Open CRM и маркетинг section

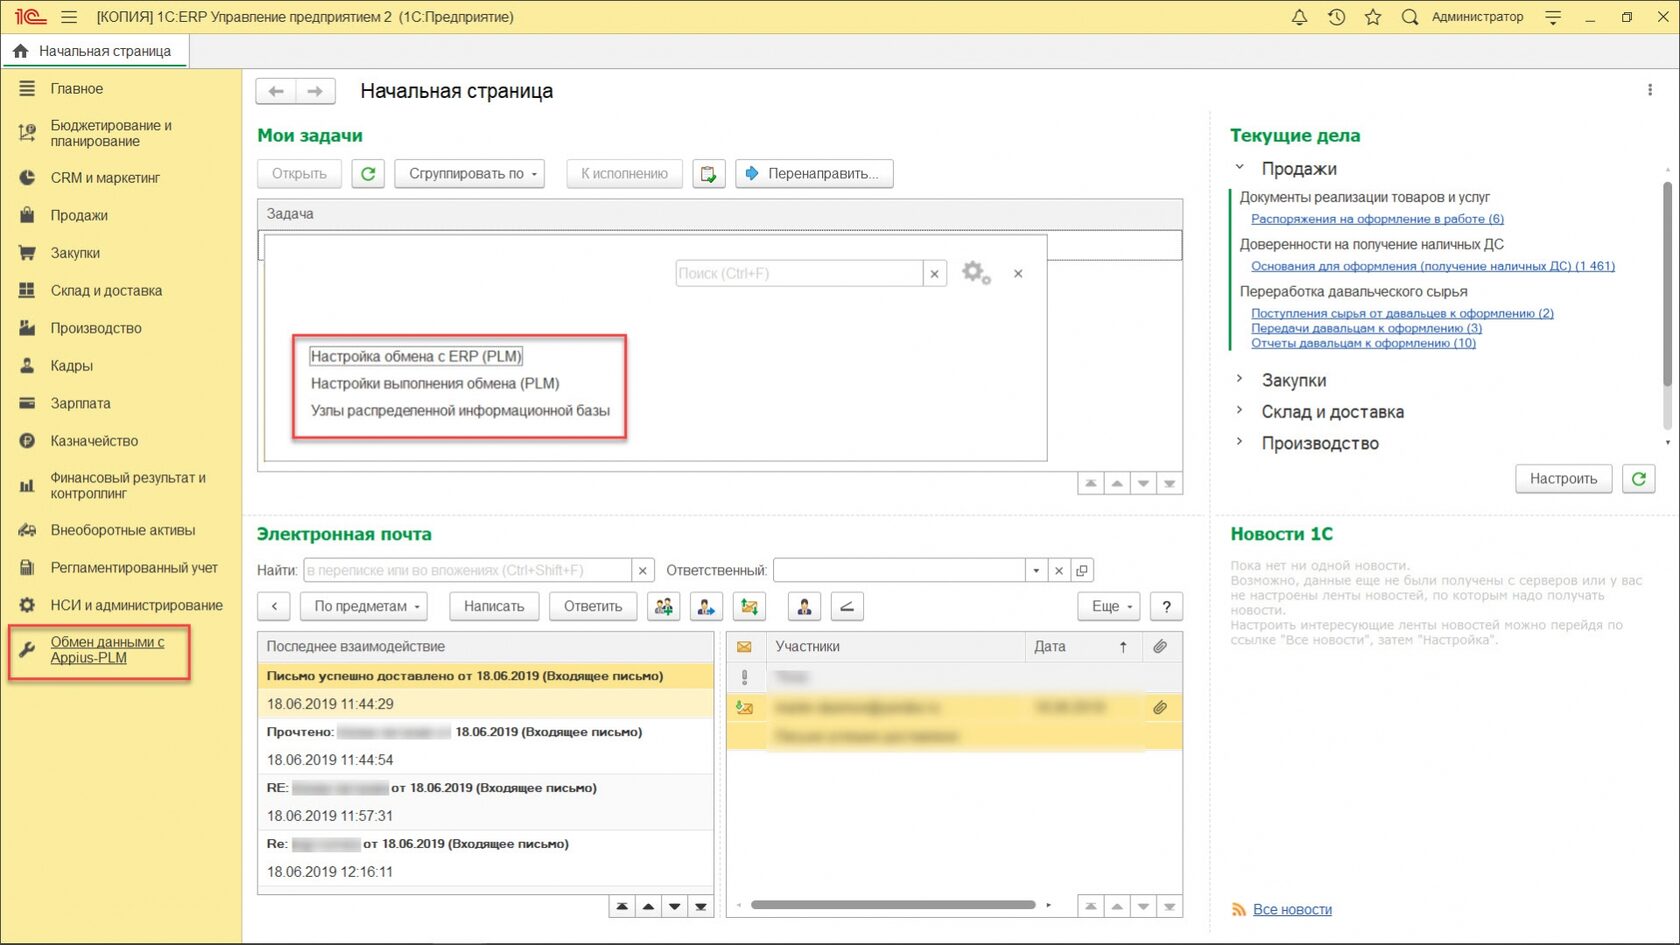click(105, 178)
